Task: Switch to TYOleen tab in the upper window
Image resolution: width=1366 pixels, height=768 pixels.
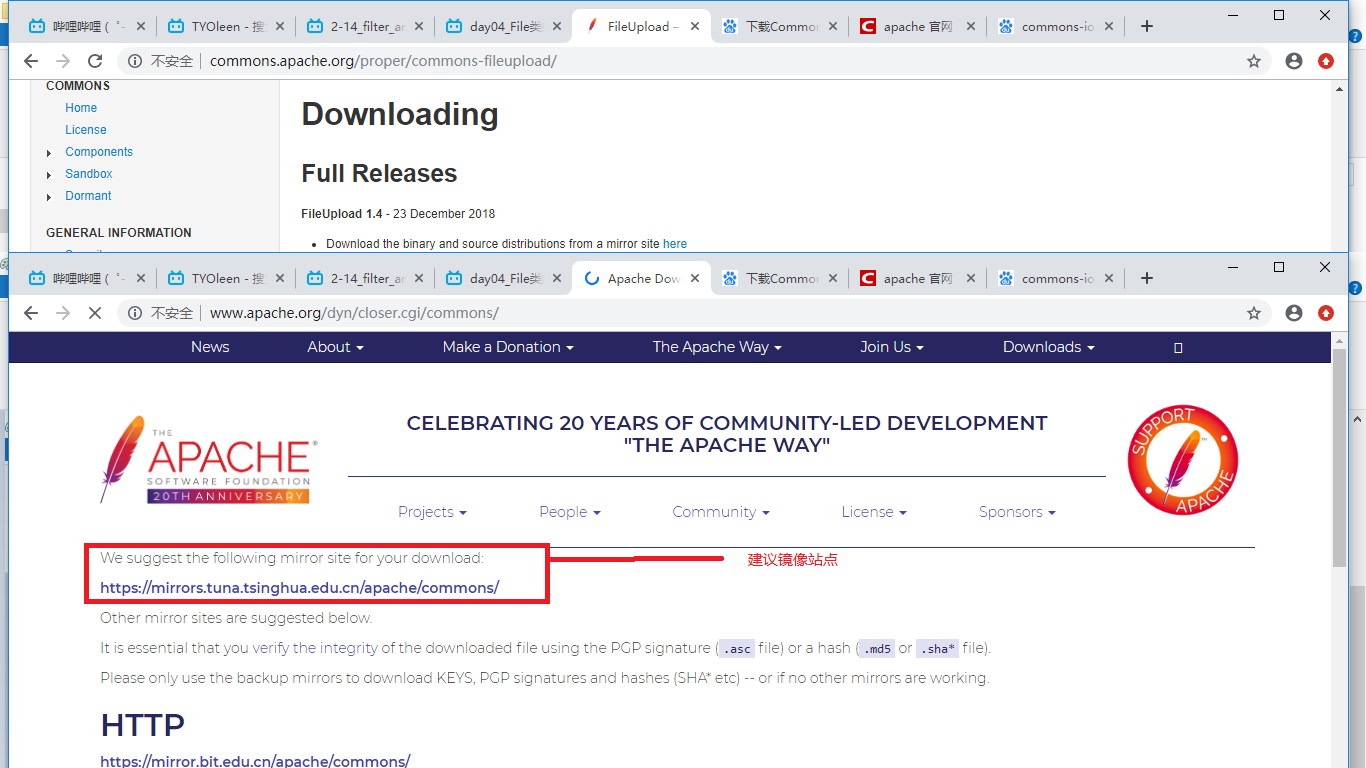Action: (x=227, y=27)
